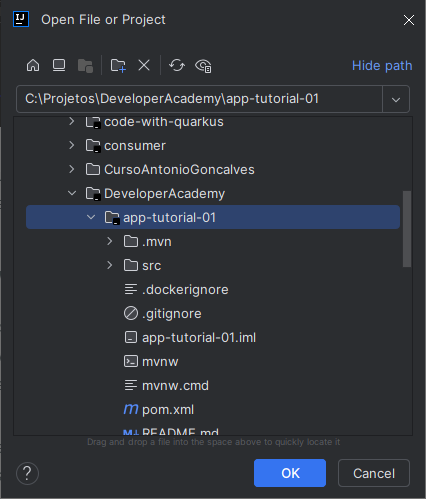Click the Cancel button
Image resolution: width=426 pixels, height=499 pixels.
pyautogui.click(x=374, y=473)
